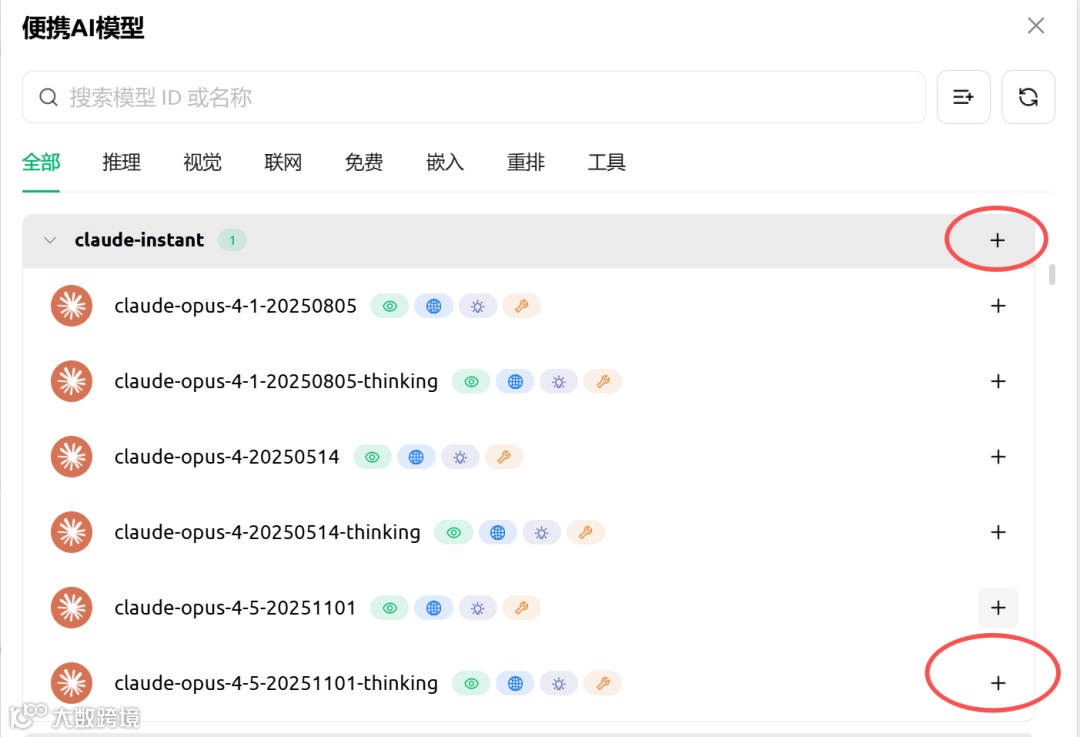Click the sun tag on claude-opus-4-20250514
Viewport: 1080px width, 737px height.
click(460, 457)
